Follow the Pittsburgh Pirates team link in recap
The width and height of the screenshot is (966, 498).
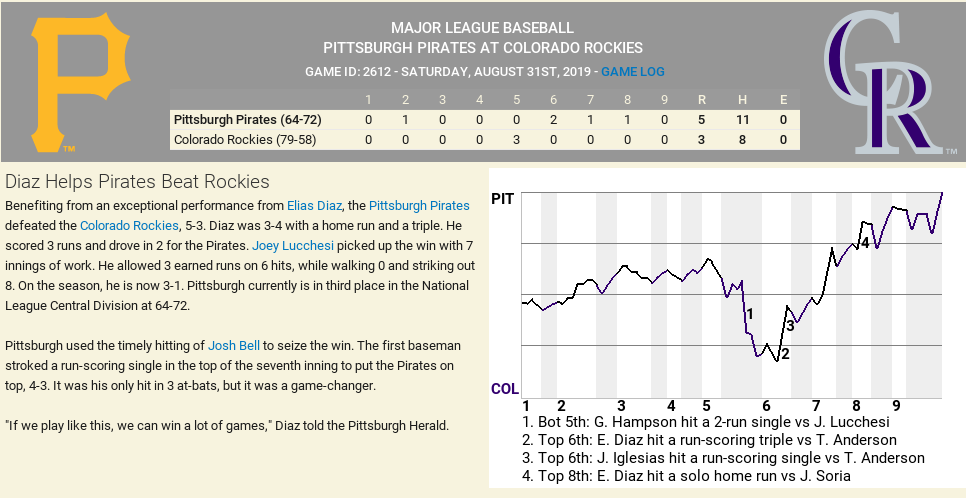pyautogui.click(x=419, y=205)
